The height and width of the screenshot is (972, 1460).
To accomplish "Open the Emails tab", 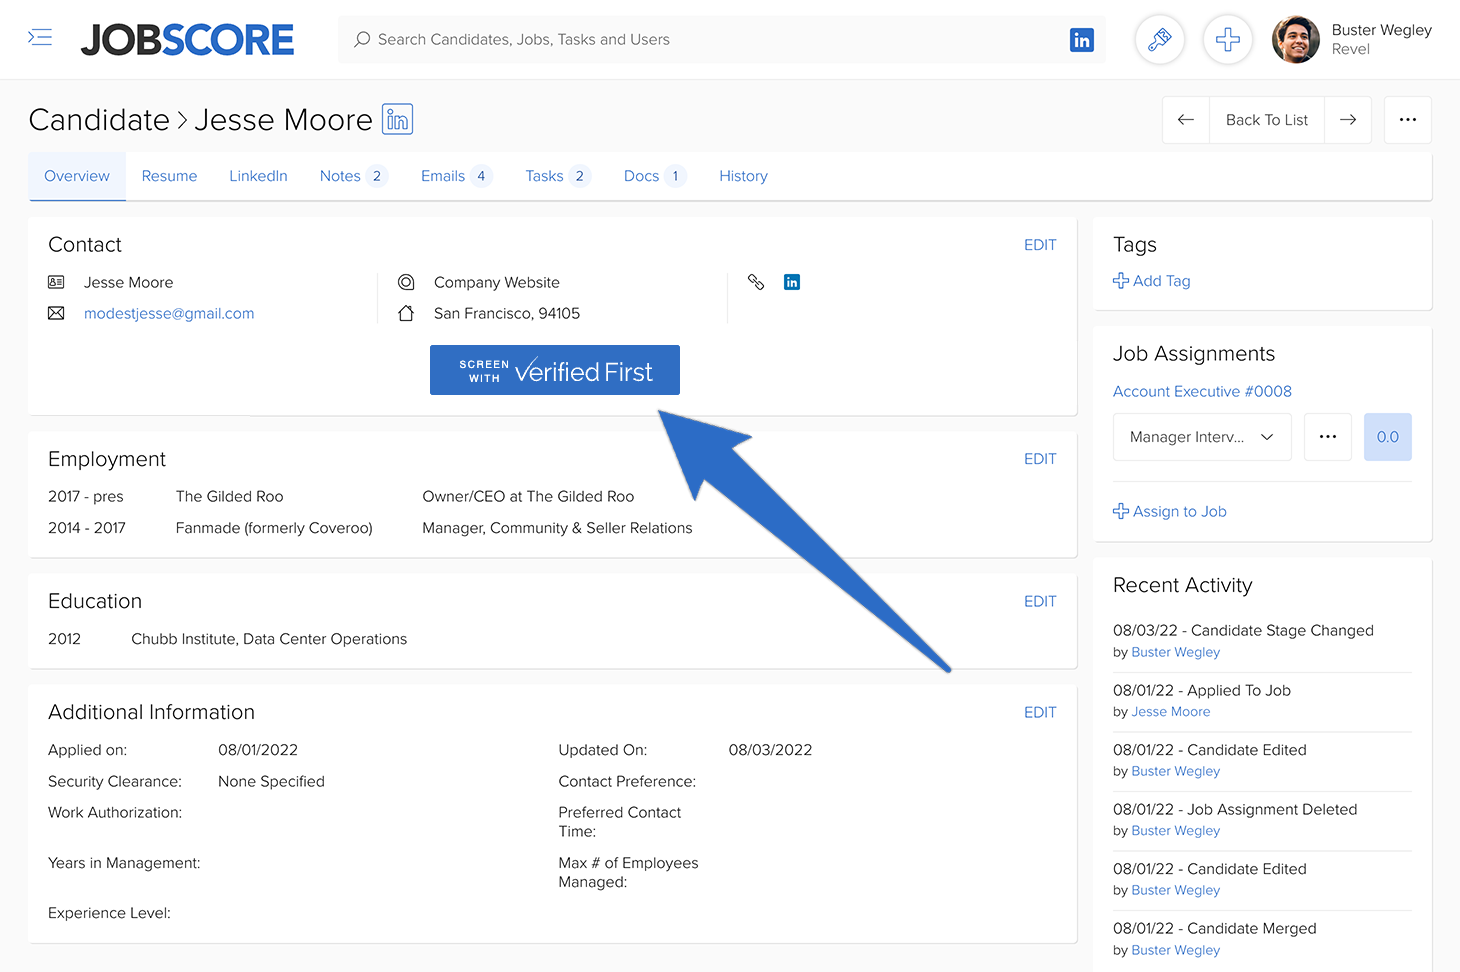I will click(456, 176).
